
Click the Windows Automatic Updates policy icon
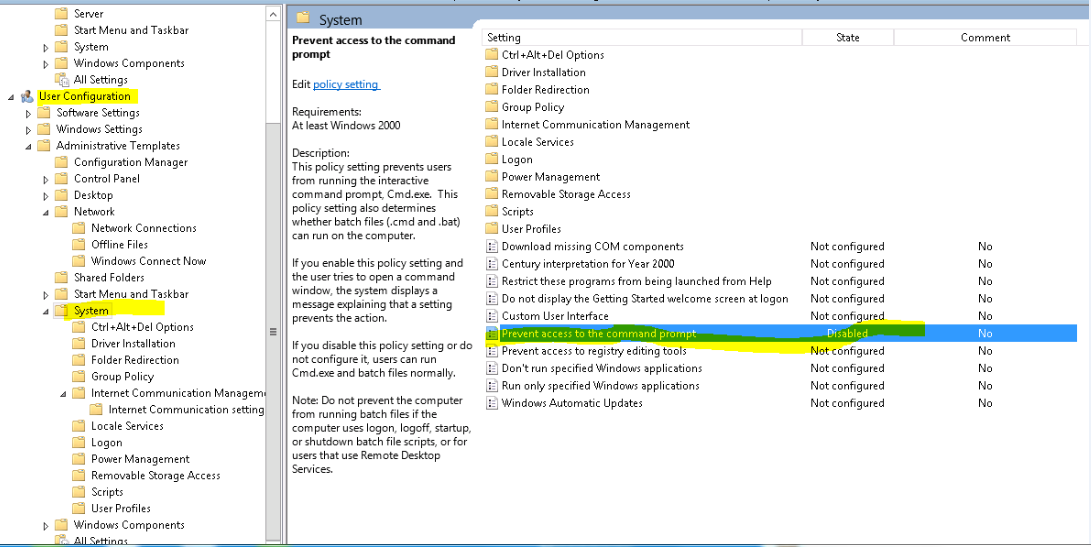492,403
